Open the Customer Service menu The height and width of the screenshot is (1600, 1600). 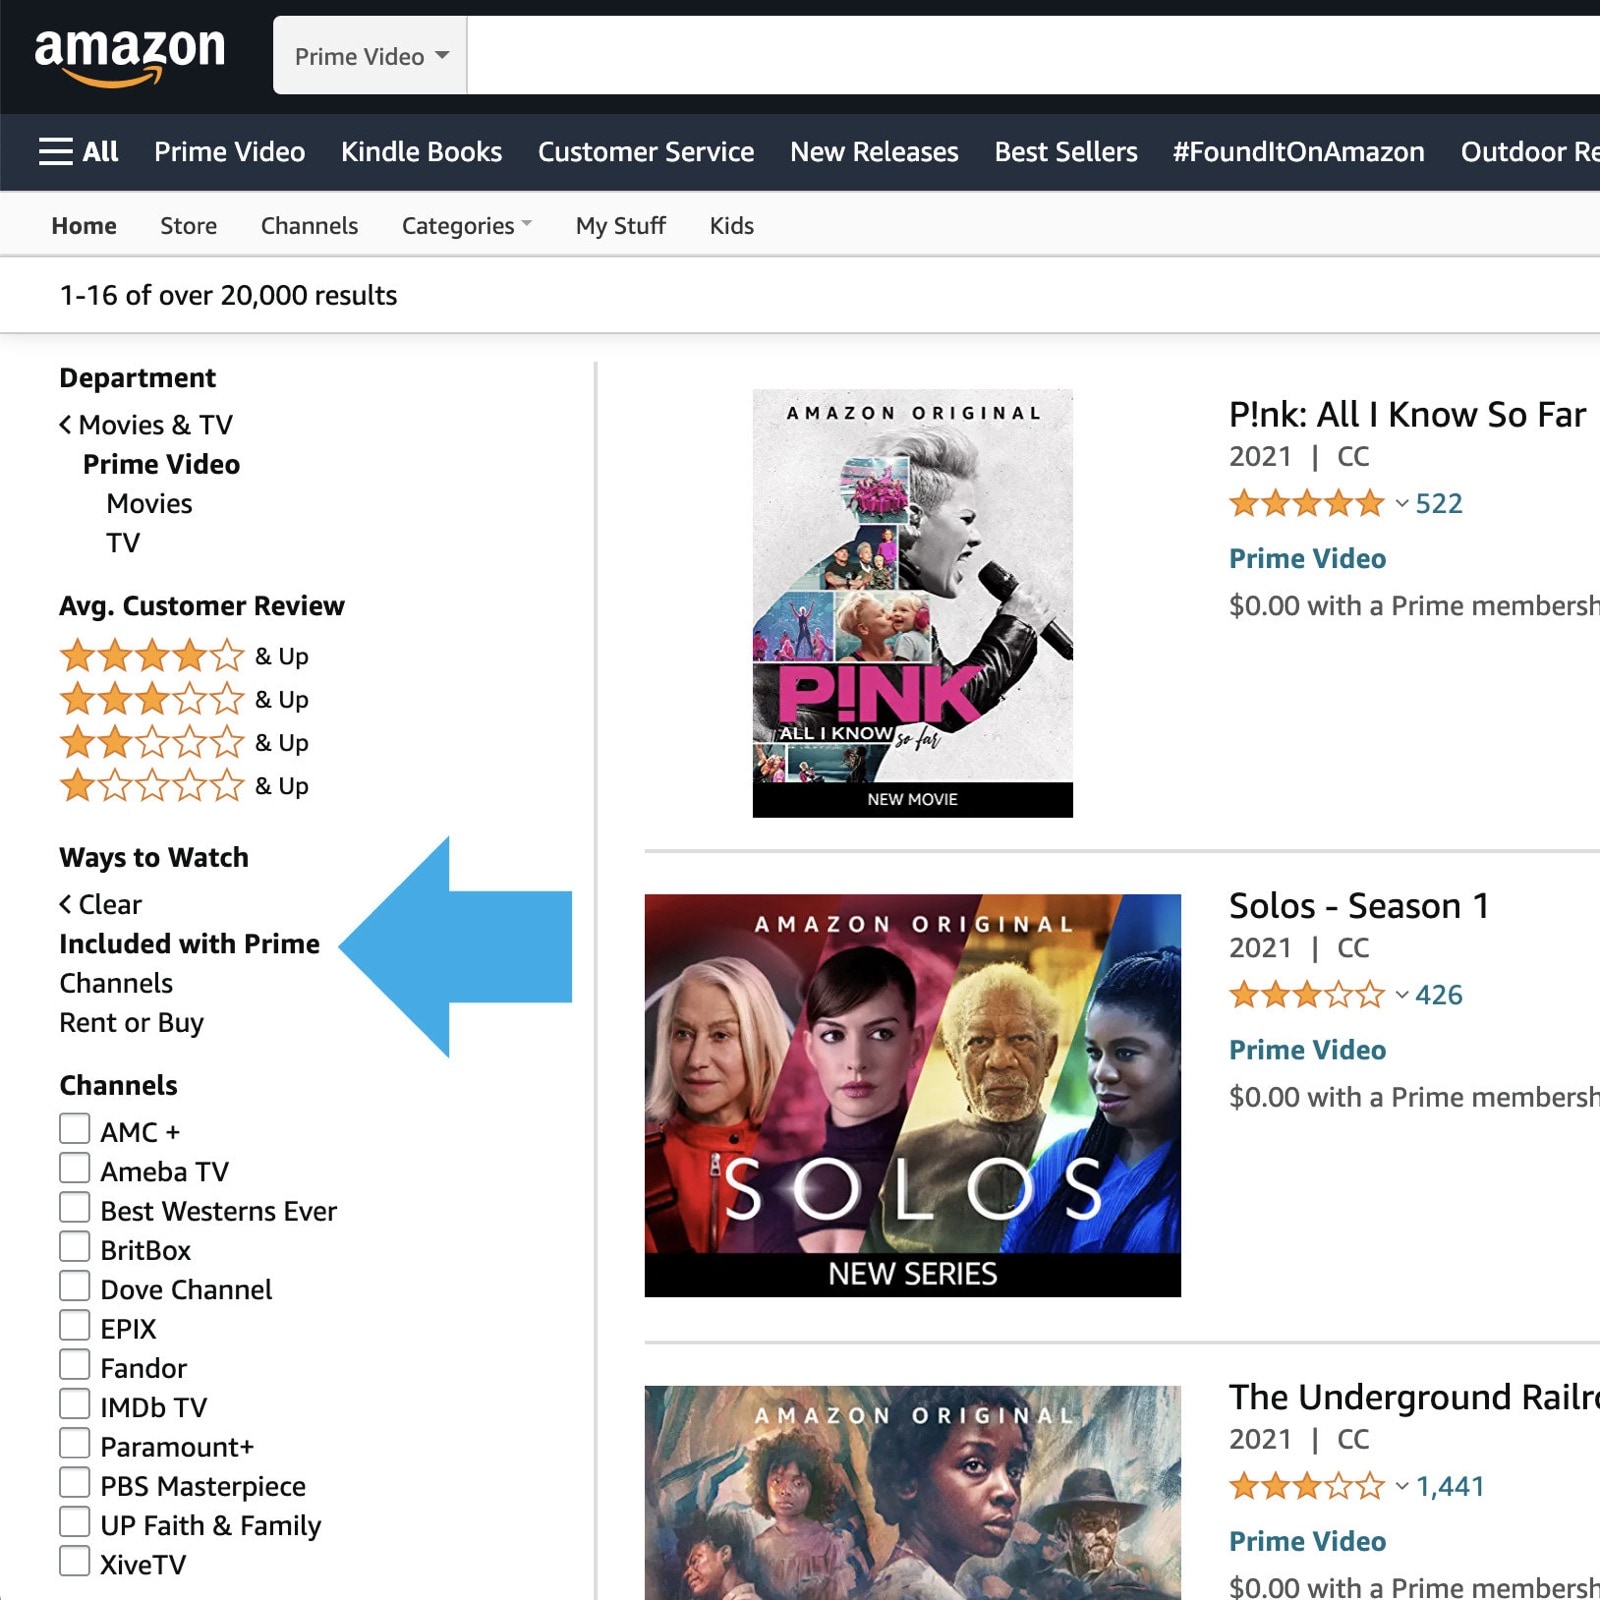[x=645, y=151]
